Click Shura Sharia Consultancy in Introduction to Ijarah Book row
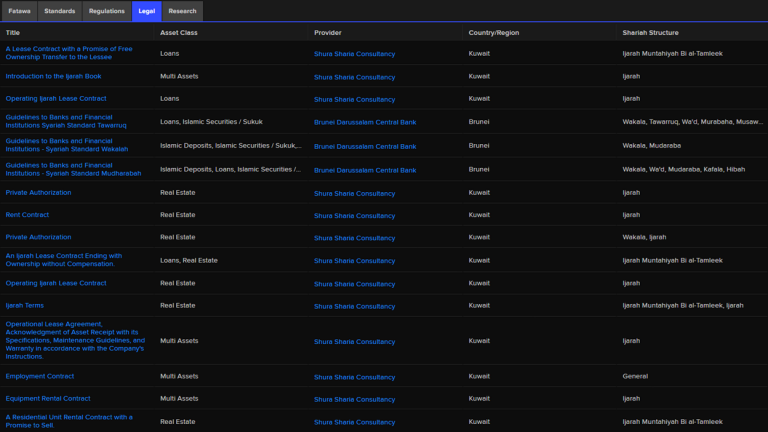 tap(355, 77)
